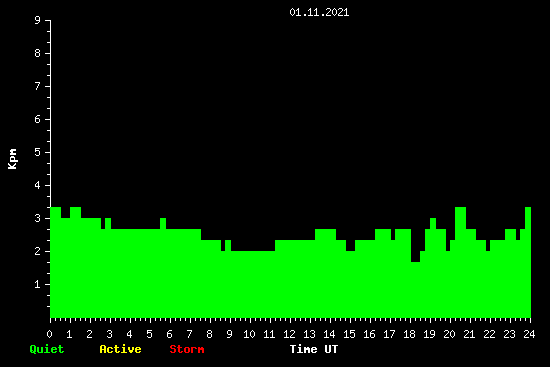Click the green Quiet legend label

coord(47,349)
